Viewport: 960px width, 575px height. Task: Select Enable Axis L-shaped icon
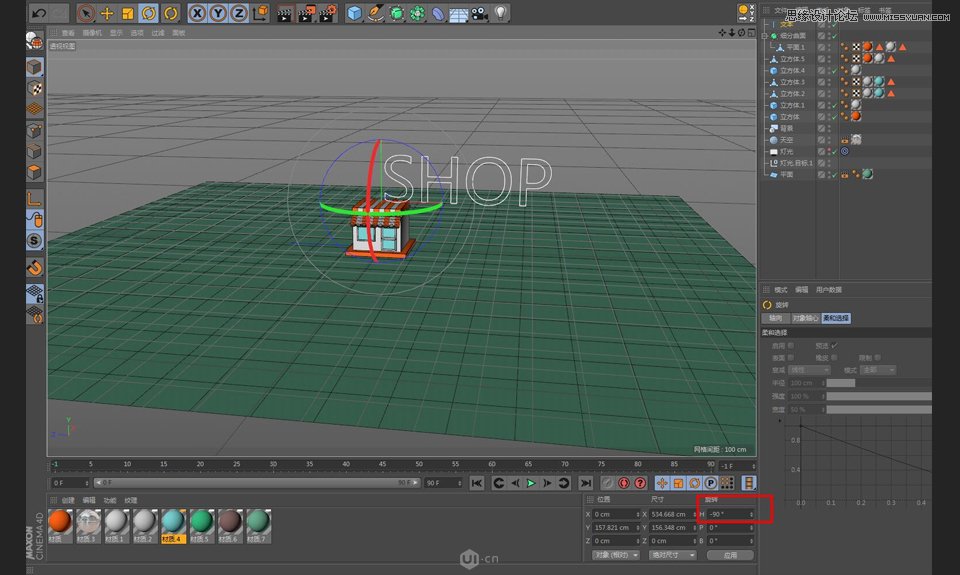35,198
